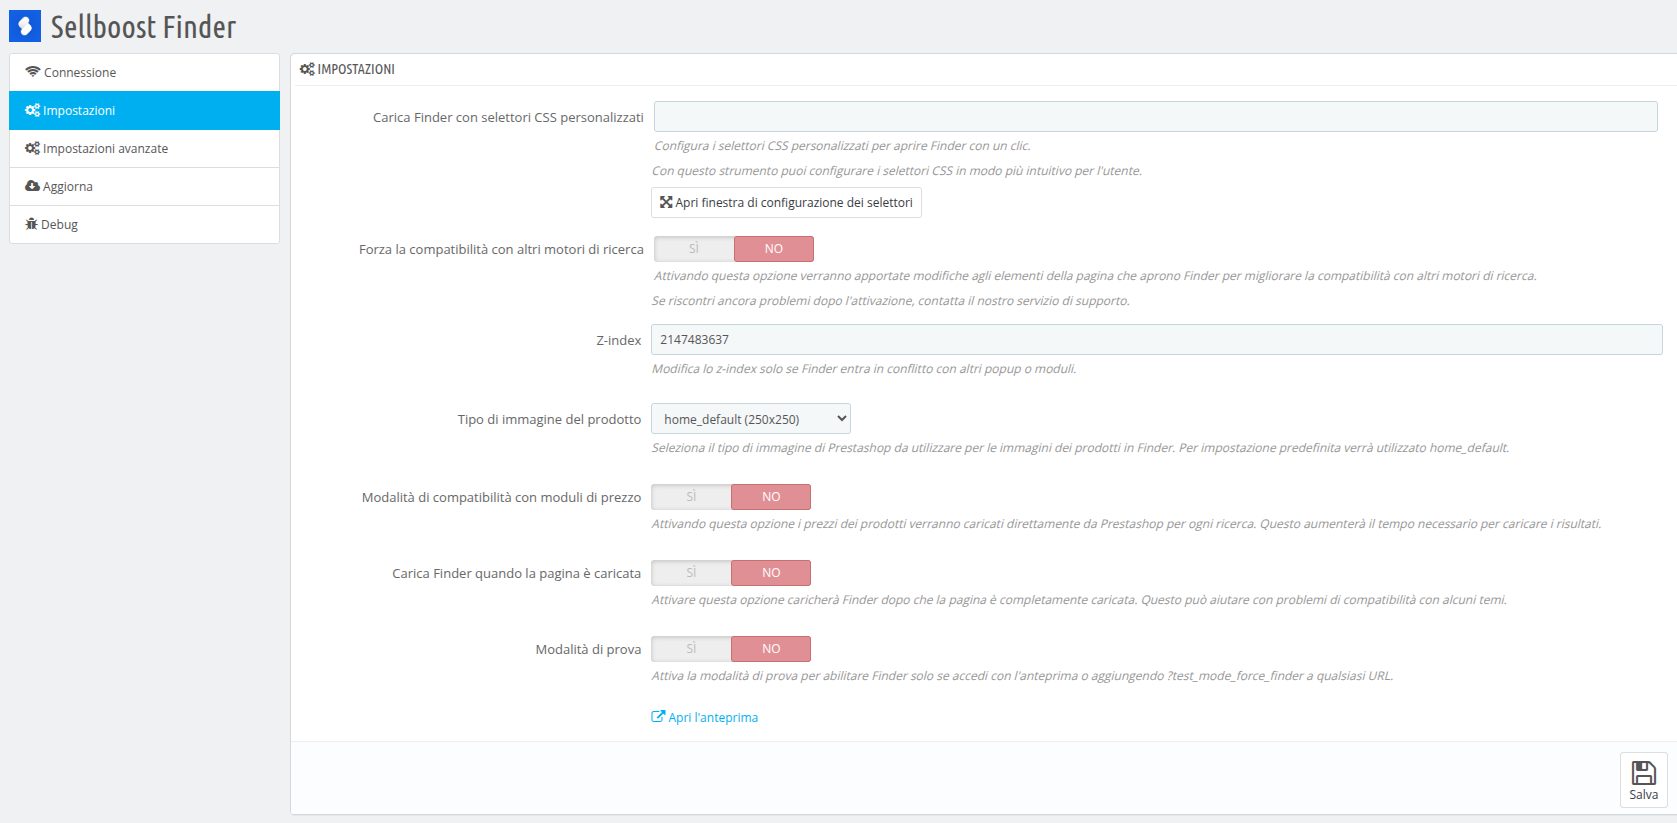Click the 'Modalità di prova' label
This screenshot has height=823, width=1677.
coord(588,649)
